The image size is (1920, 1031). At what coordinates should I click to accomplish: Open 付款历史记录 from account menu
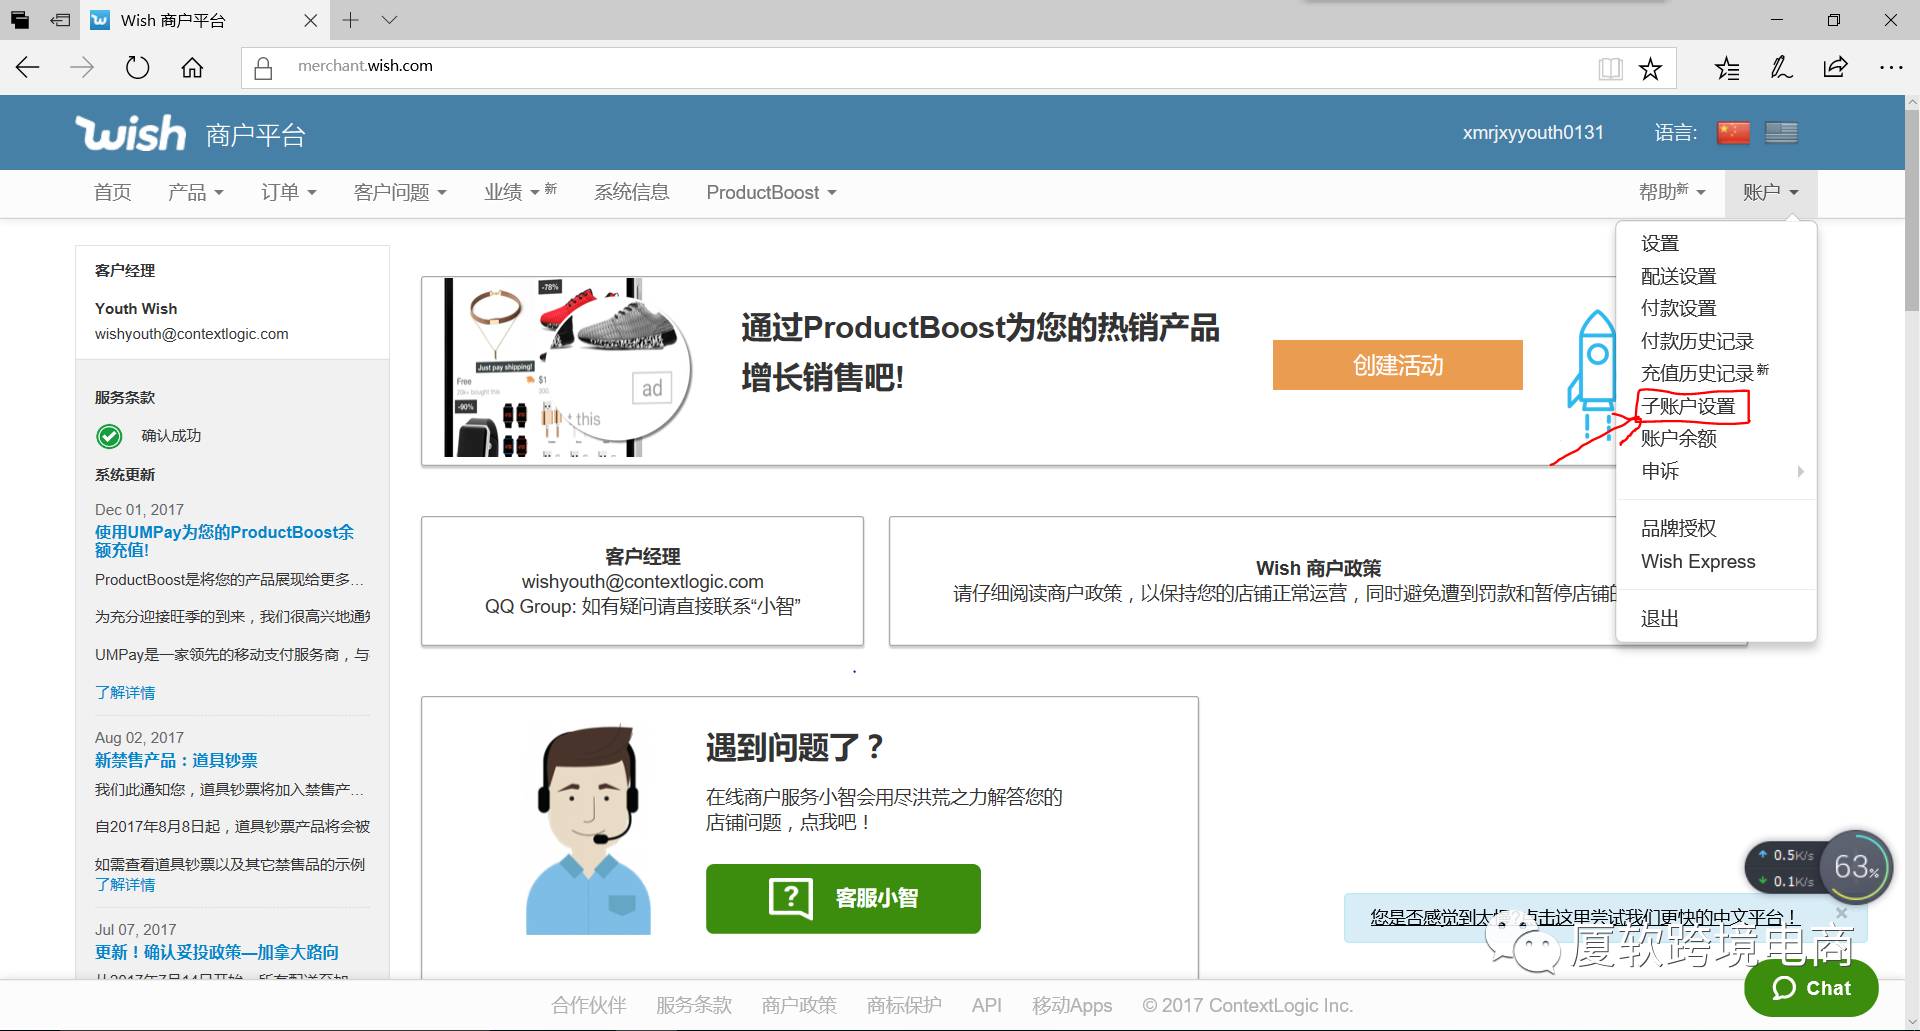tap(1697, 341)
